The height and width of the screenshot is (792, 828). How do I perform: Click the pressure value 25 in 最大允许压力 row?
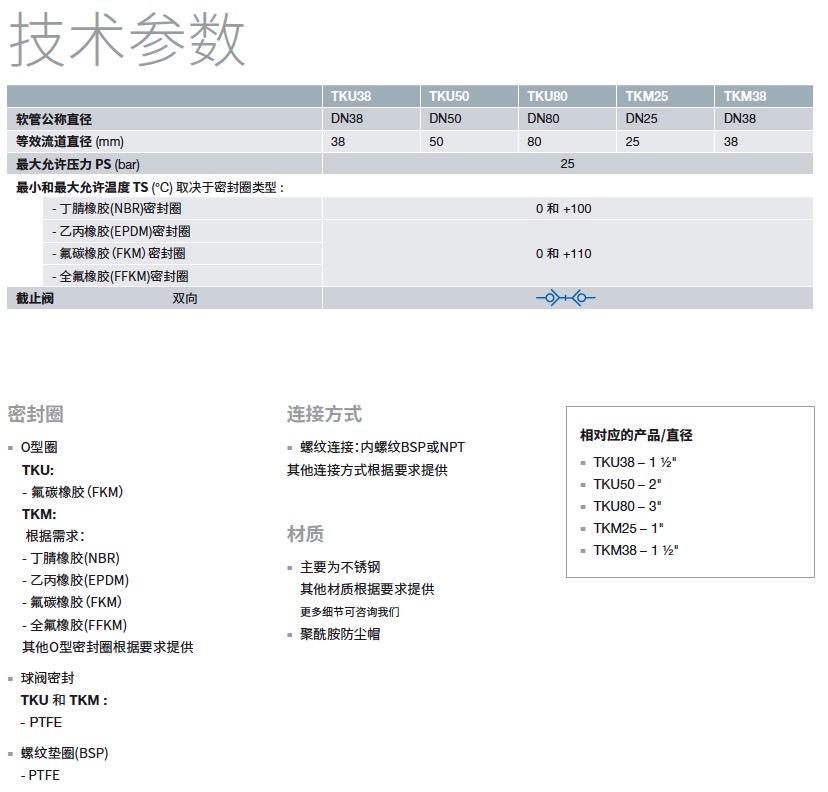tap(567, 164)
